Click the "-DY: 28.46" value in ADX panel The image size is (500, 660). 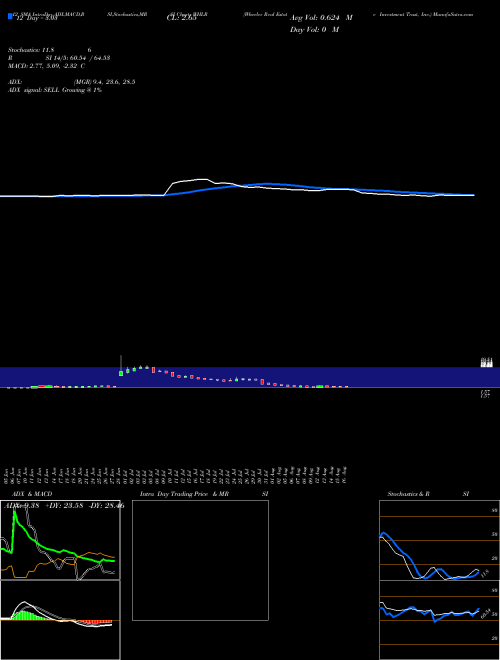[x=106, y=506]
